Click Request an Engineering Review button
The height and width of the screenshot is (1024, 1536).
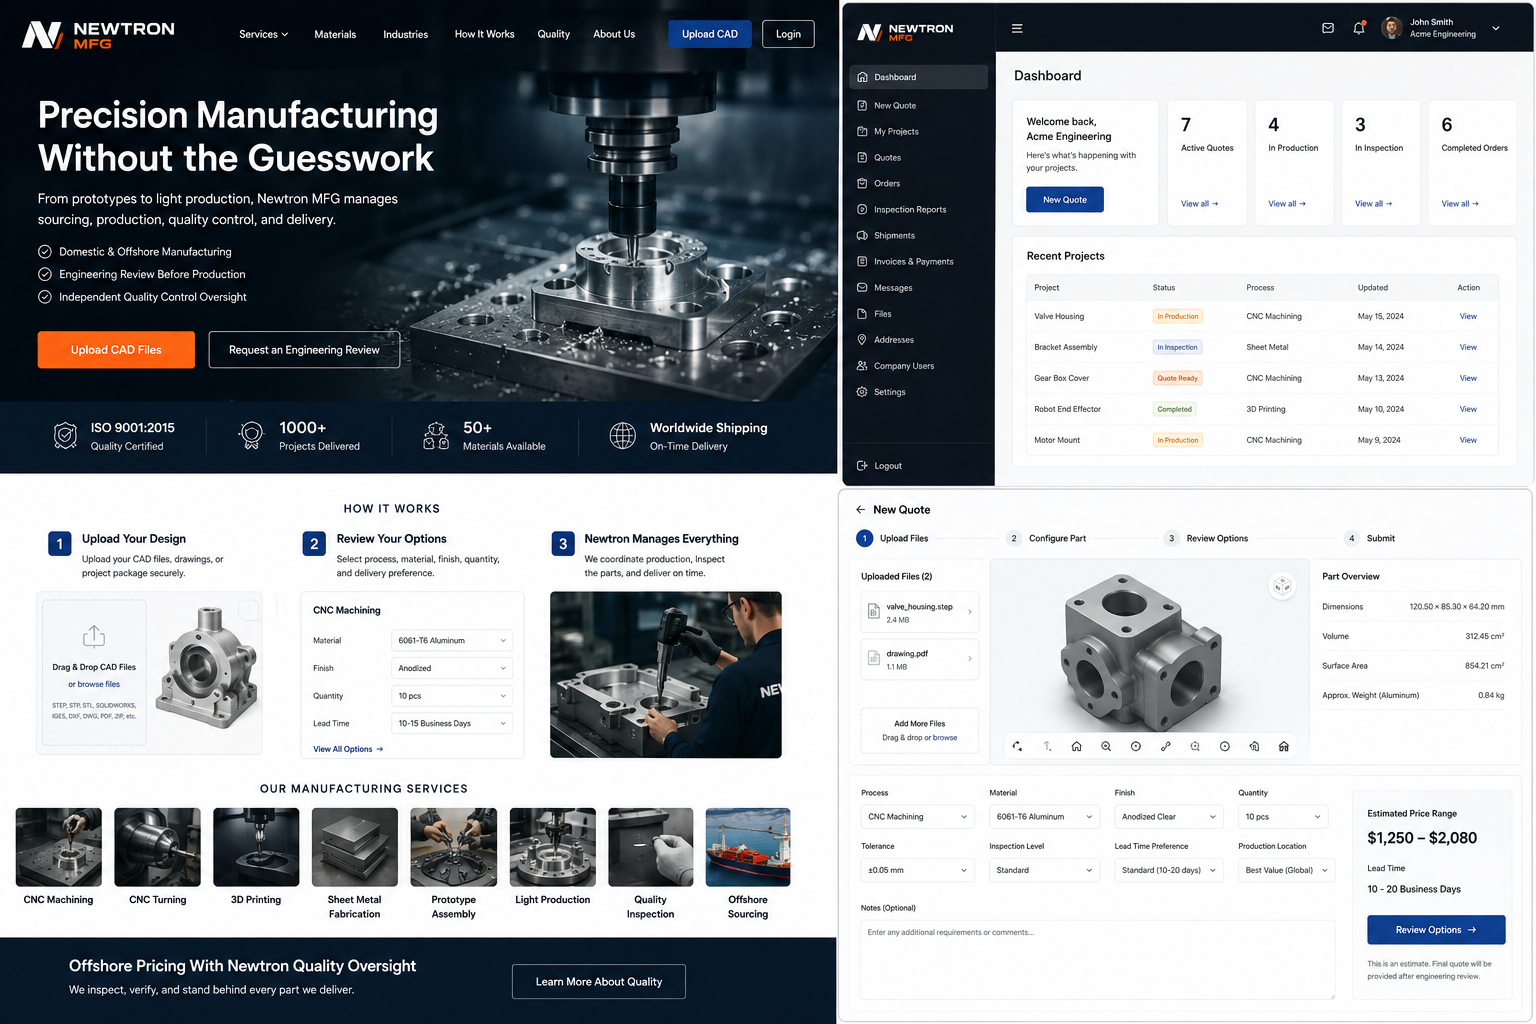304,350
